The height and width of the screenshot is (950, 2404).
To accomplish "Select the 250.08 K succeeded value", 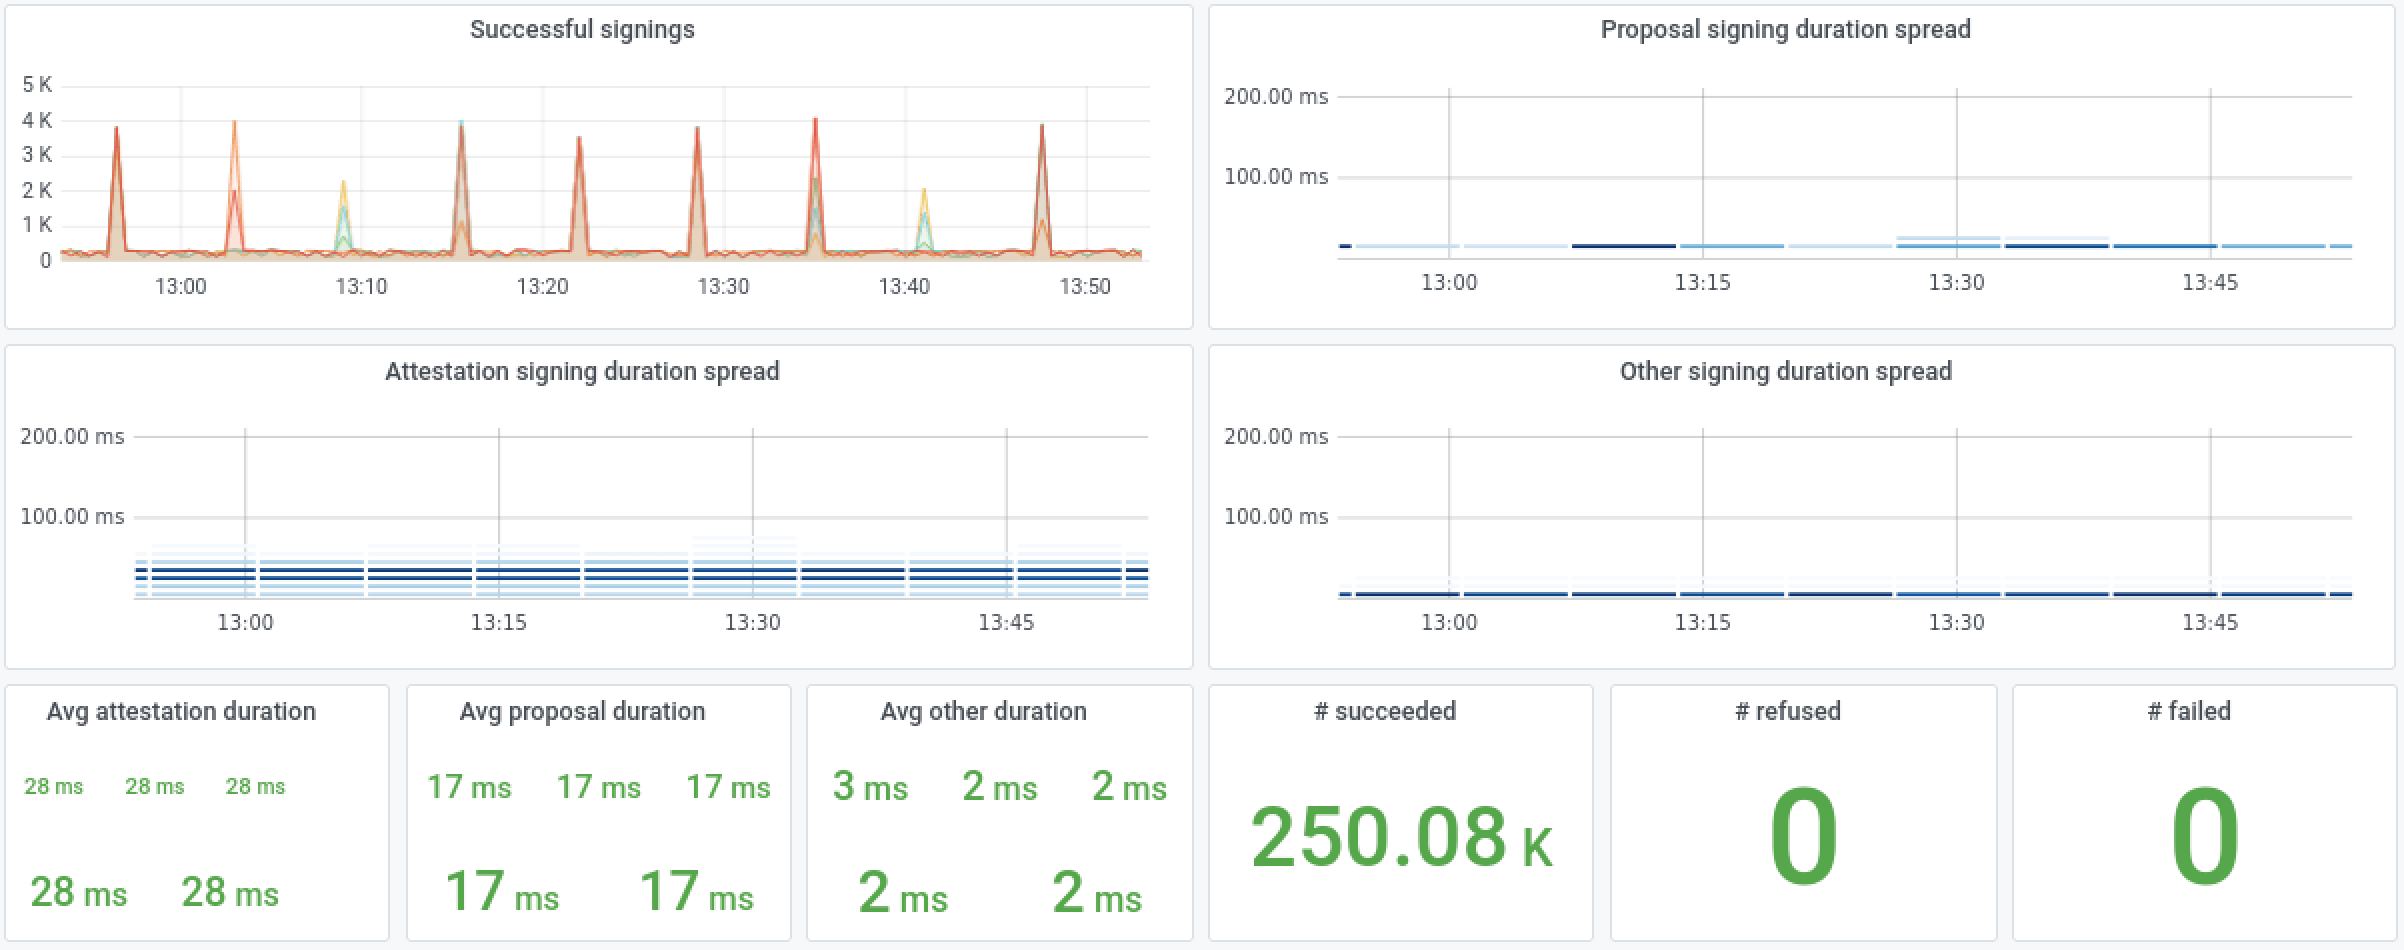I will (1401, 837).
